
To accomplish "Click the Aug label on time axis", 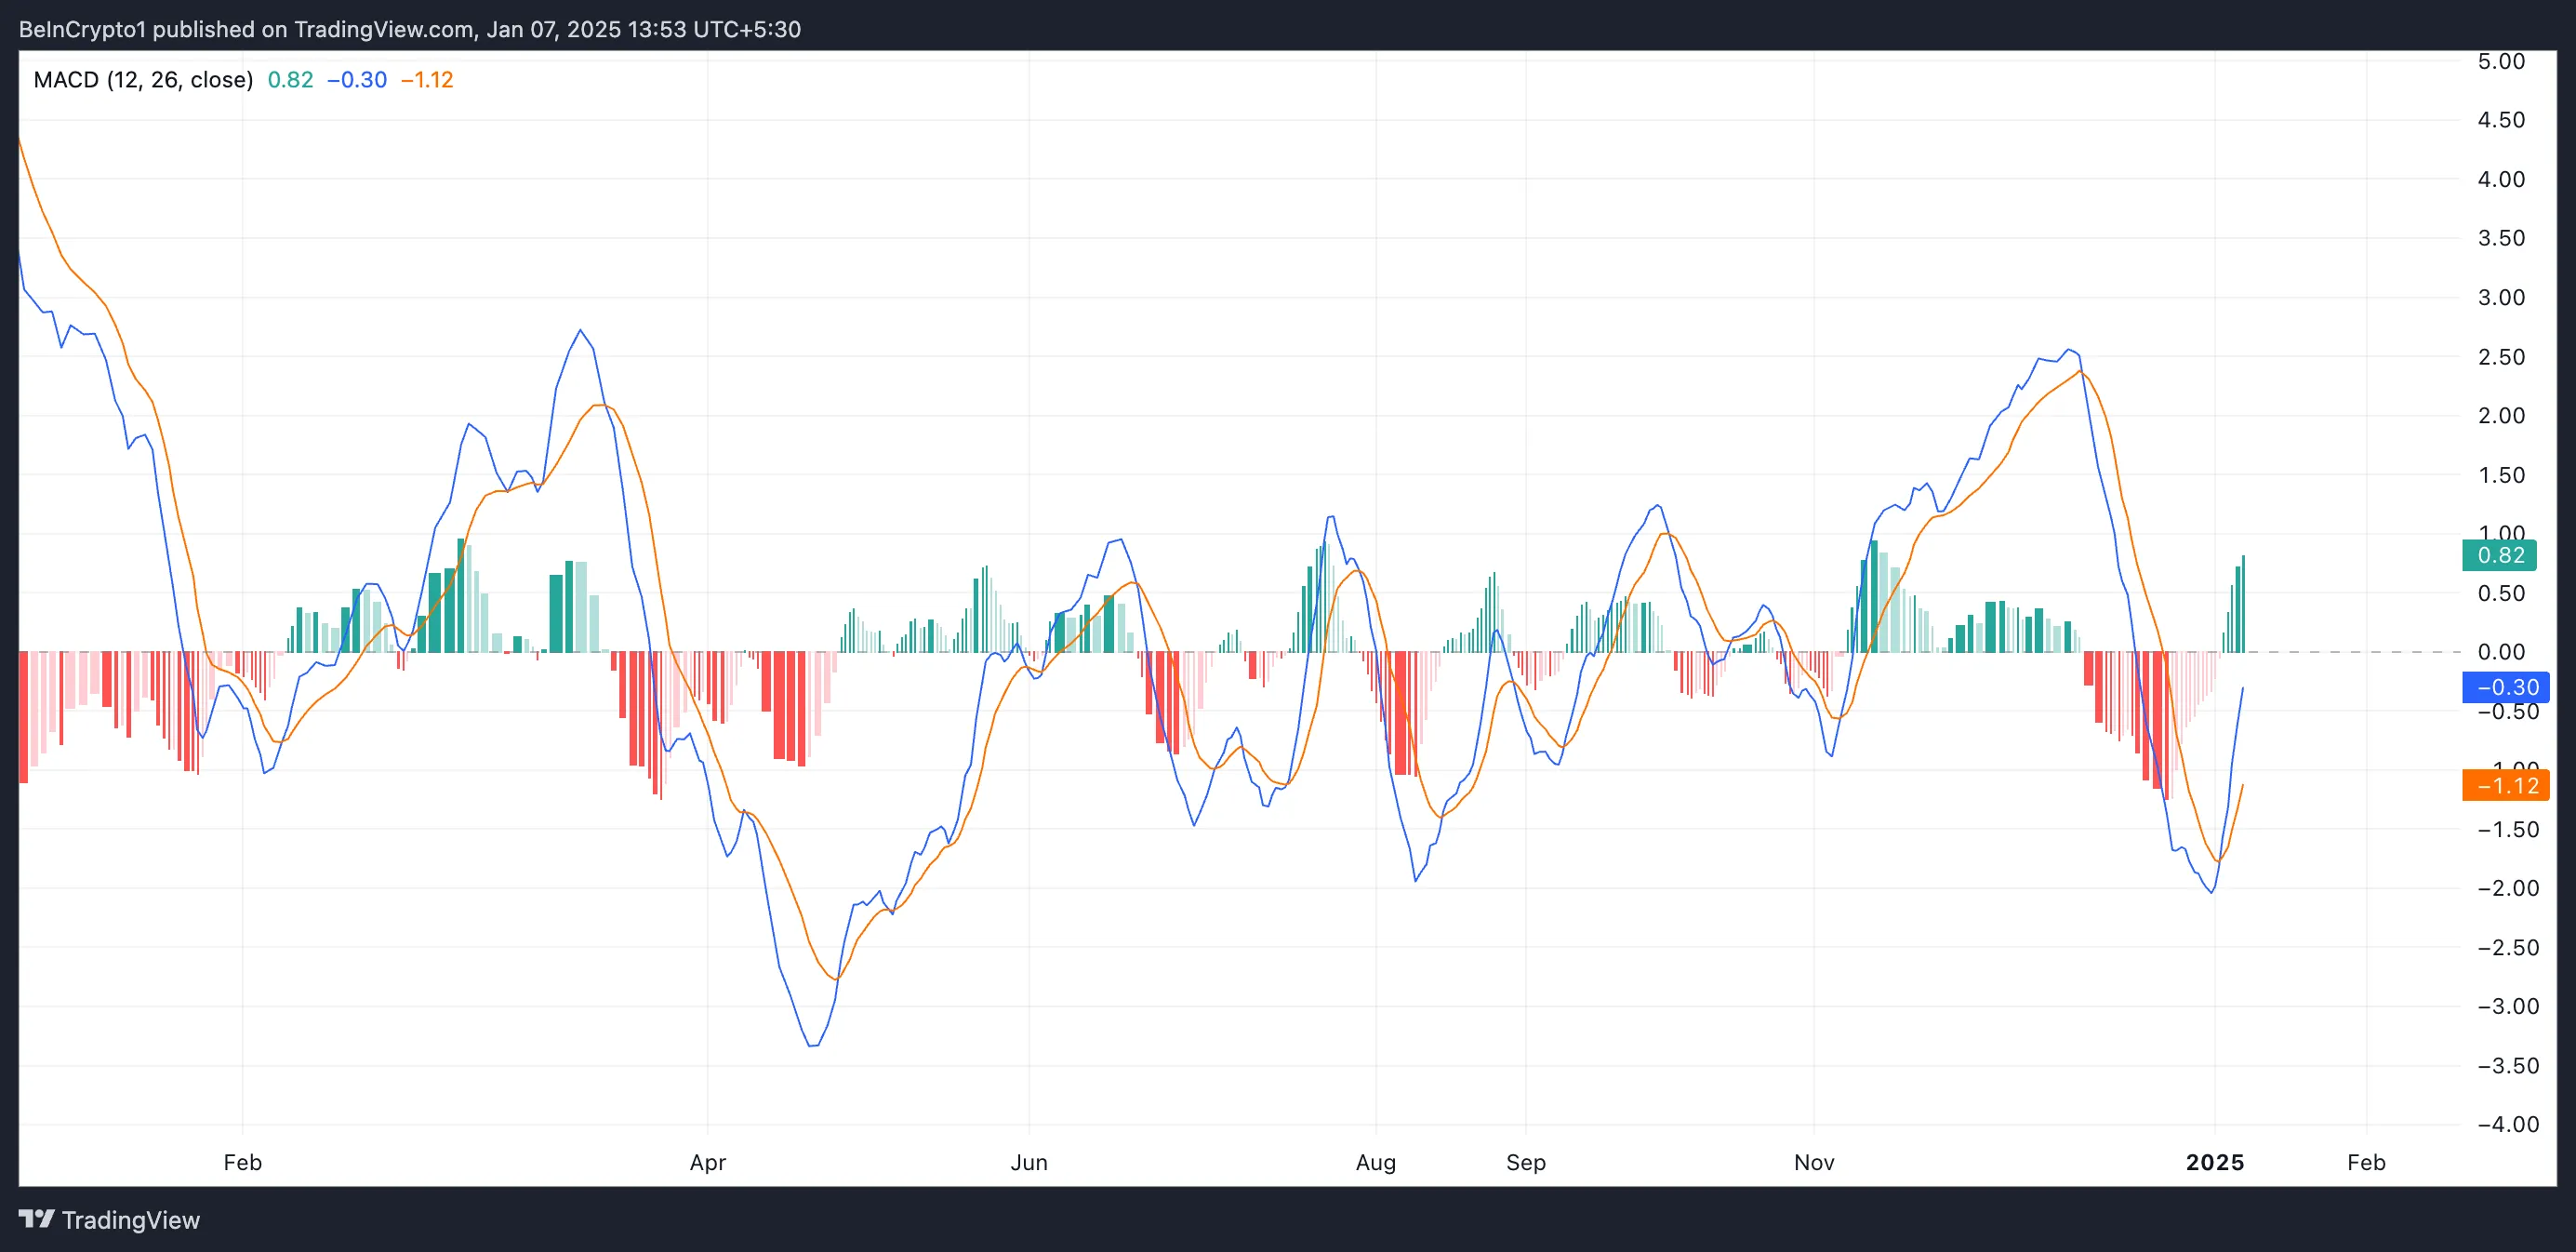I will pos(1376,1162).
